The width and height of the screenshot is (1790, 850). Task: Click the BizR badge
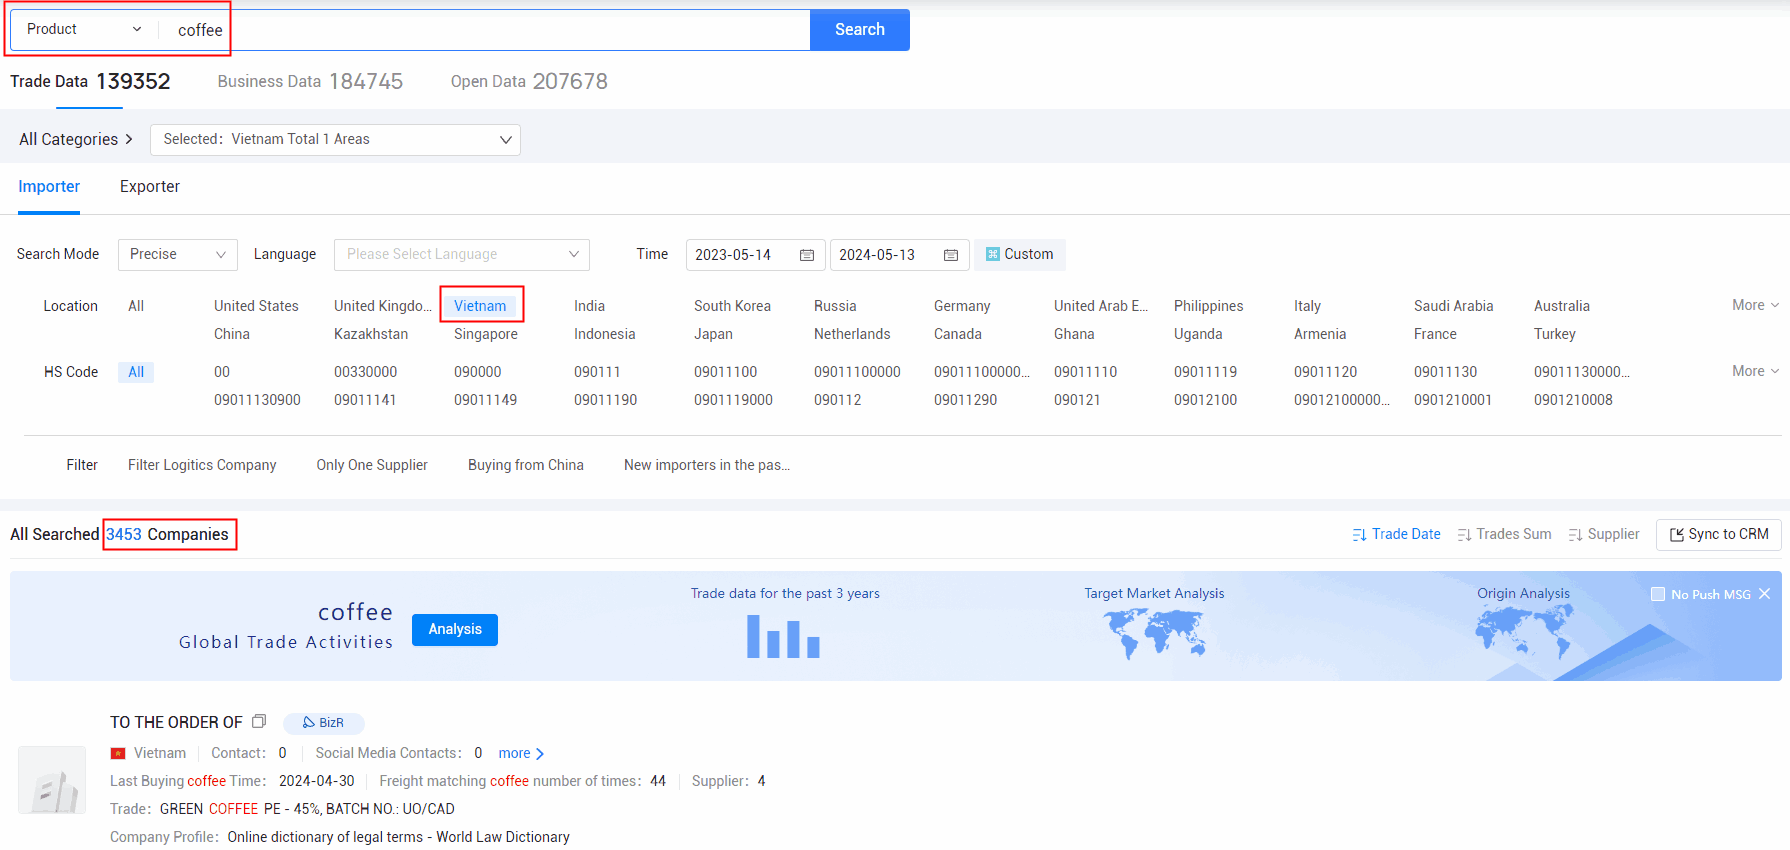click(324, 723)
